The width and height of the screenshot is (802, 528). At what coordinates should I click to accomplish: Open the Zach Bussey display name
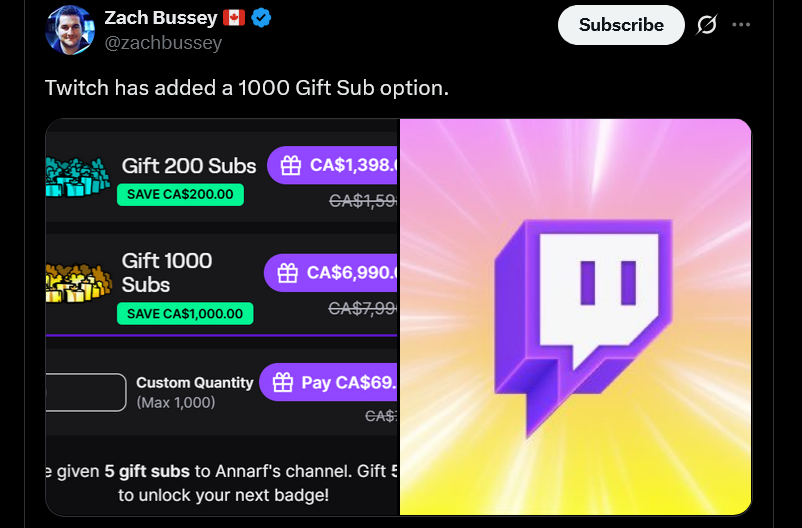click(x=161, y=18)
